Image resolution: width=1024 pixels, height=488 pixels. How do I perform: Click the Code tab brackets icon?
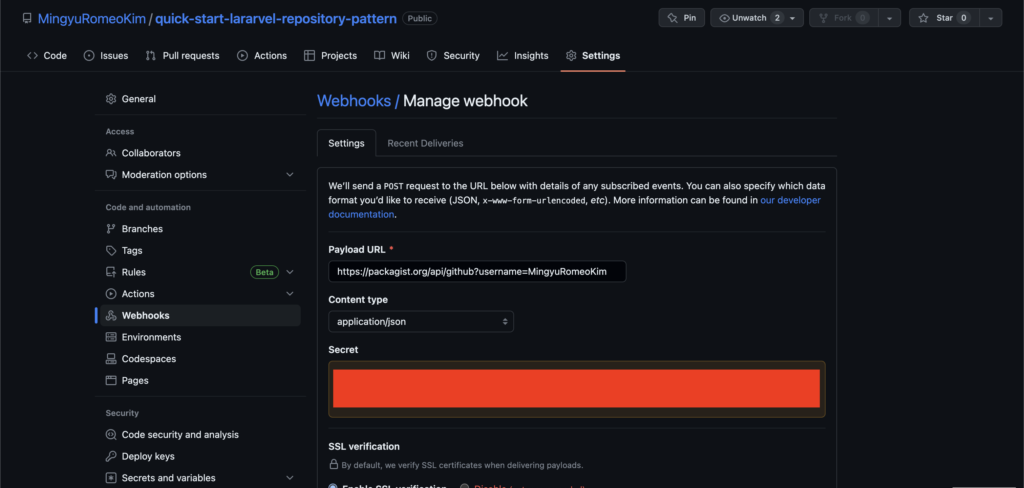click(x=32, y=56)
